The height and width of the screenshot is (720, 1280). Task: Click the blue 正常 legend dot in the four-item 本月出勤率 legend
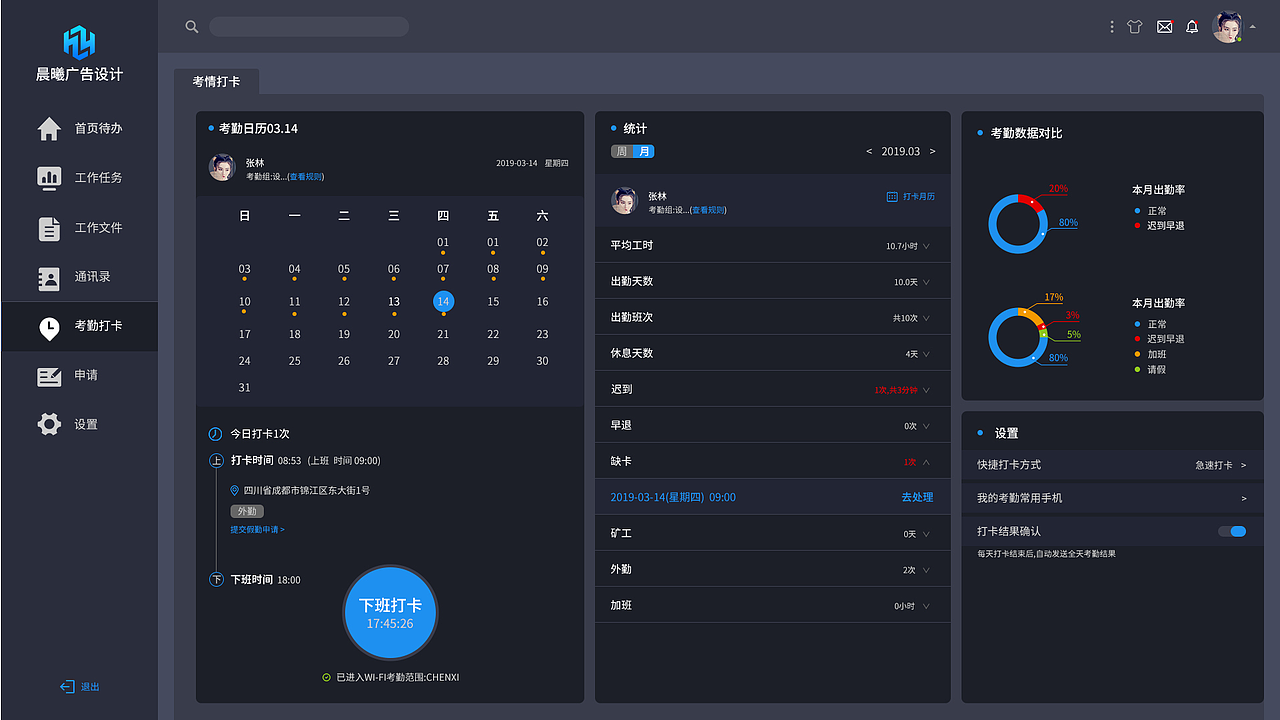click(x=1137, y=324)
